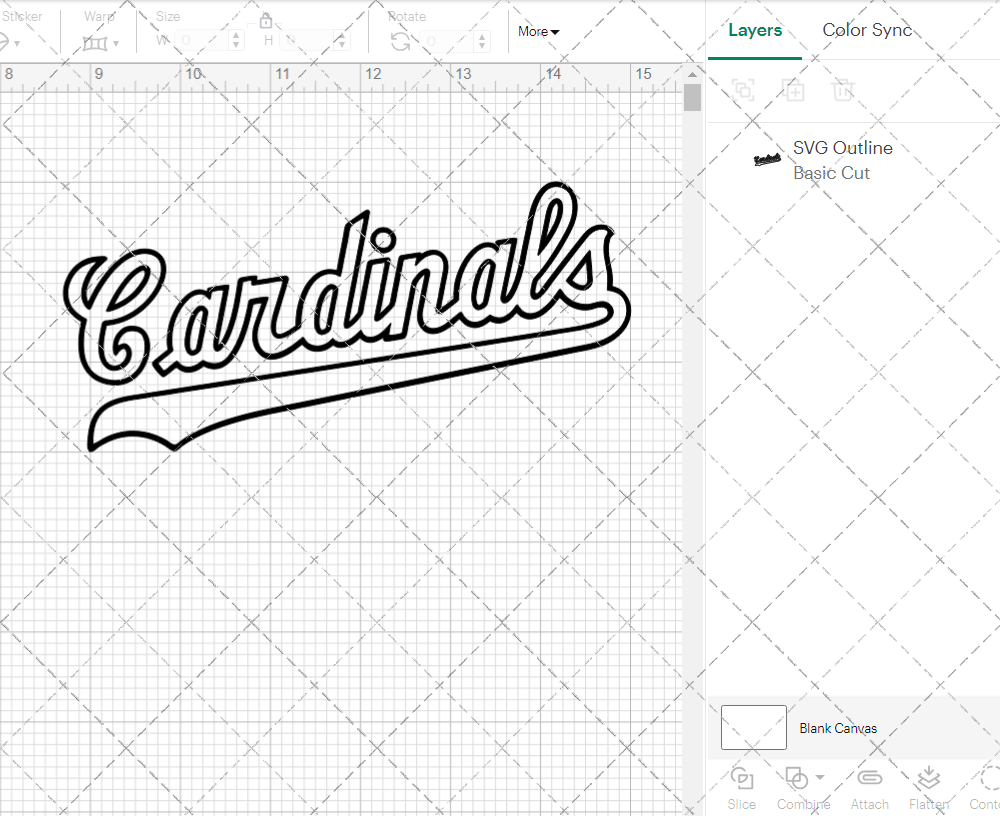
Task: Click the Blank Canvas color swatch
Action: point(753,727)
